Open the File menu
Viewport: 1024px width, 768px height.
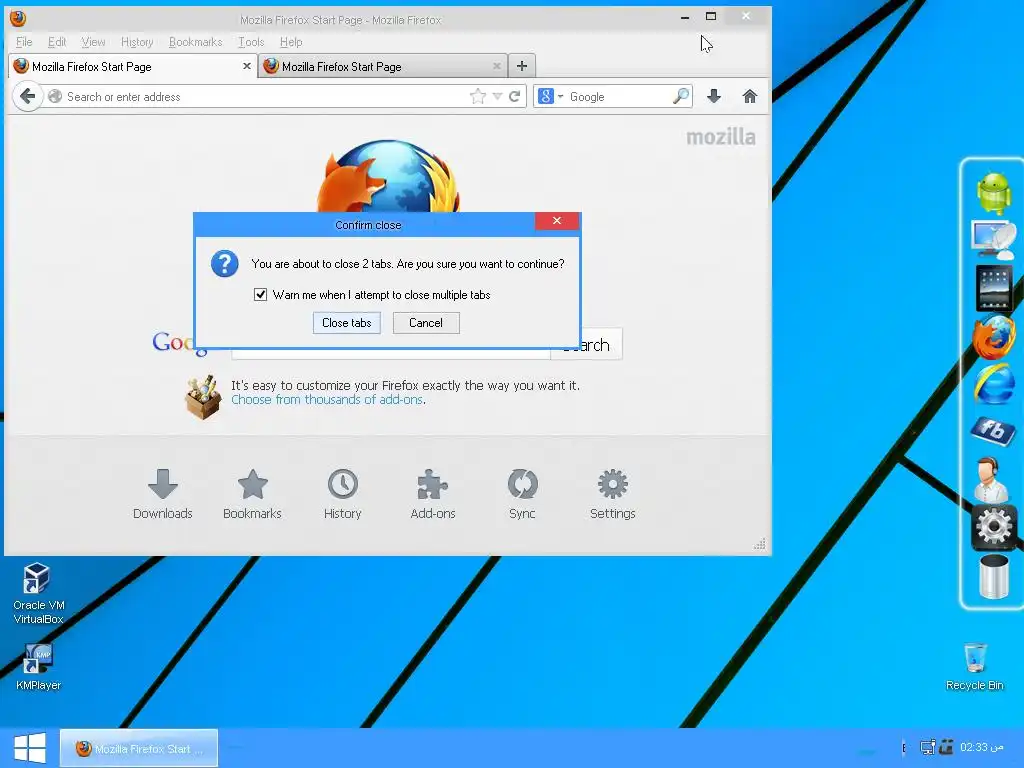[x=24, y=42]
